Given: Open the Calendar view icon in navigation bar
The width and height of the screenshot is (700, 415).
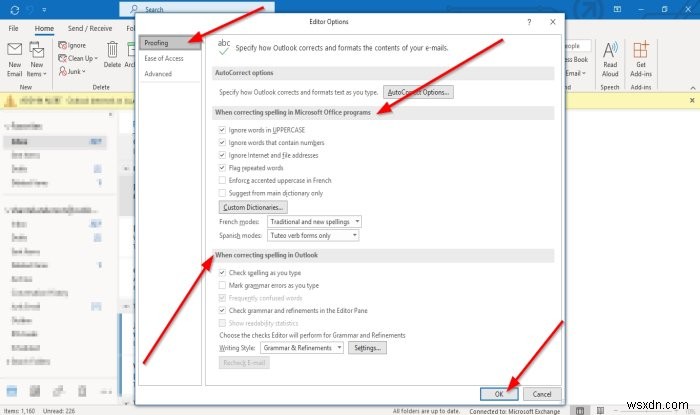Looking at the screenshot, I should coord(35,391).
